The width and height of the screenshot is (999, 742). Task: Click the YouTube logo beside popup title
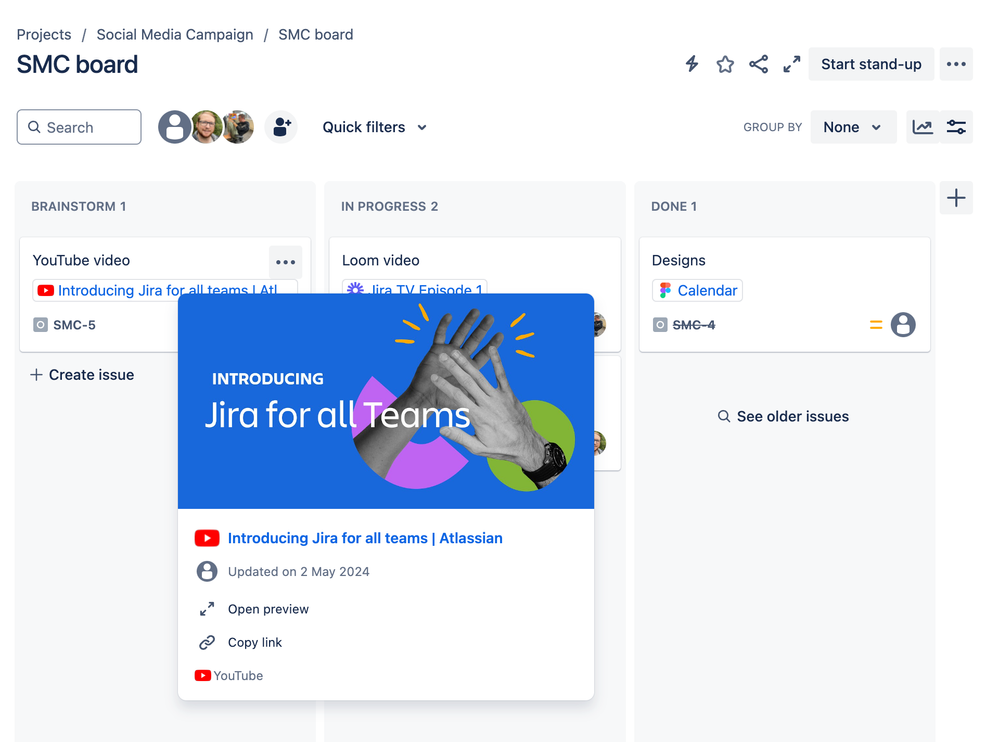click(x=207, y=538)
